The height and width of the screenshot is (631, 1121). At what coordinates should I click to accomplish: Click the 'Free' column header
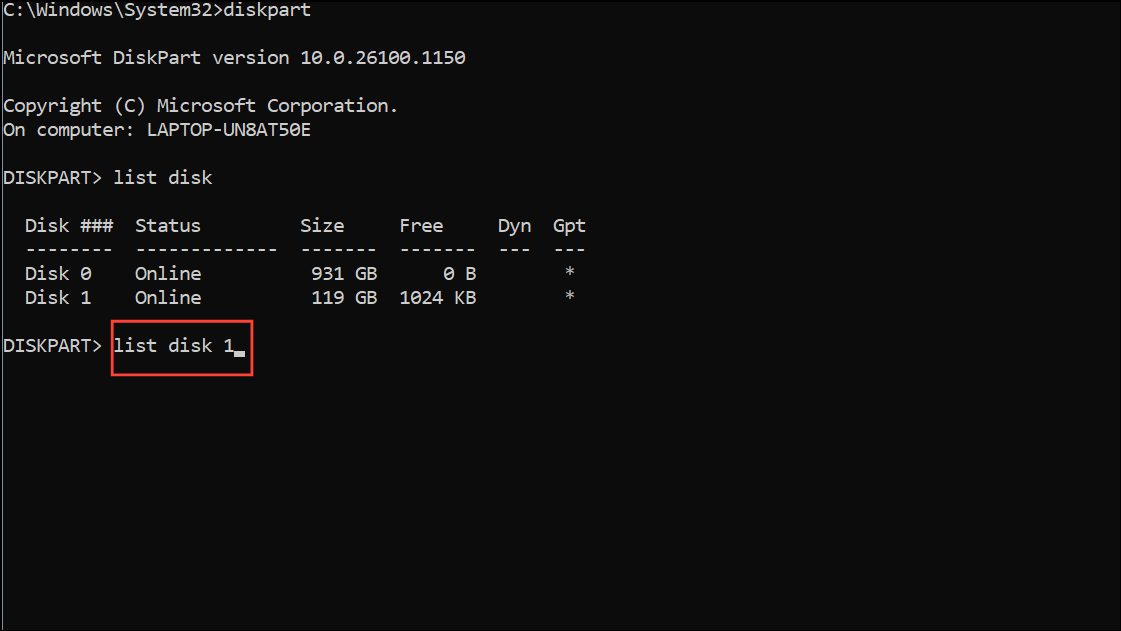tap(421, 226)
